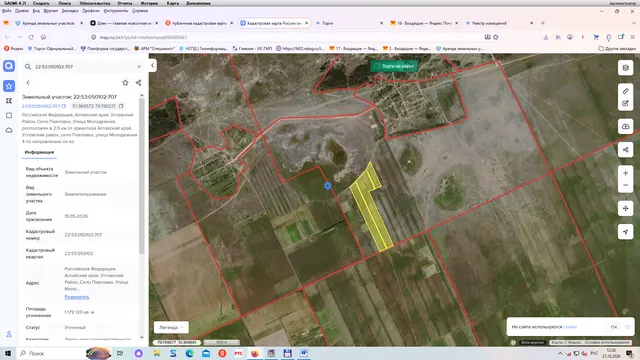The image size is (640, 360).
Task: Open favorites in left sidebar
Action: [x=9, y=86]
